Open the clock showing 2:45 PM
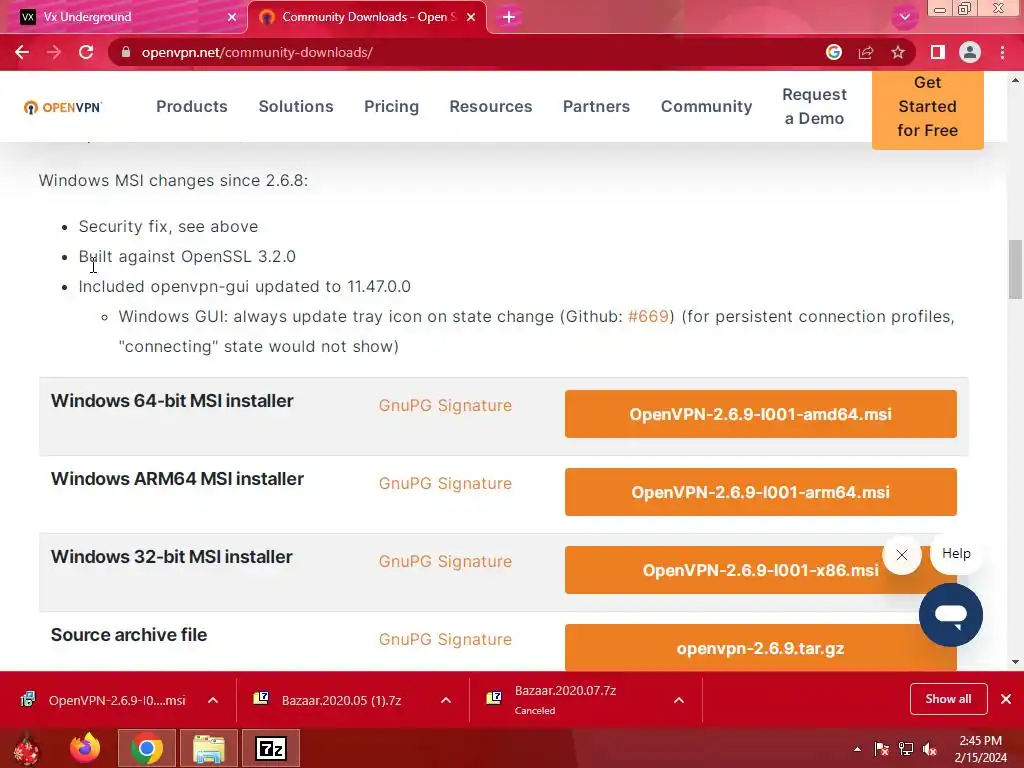Screen dimensions: 1024x768 (x=980, y=749)
